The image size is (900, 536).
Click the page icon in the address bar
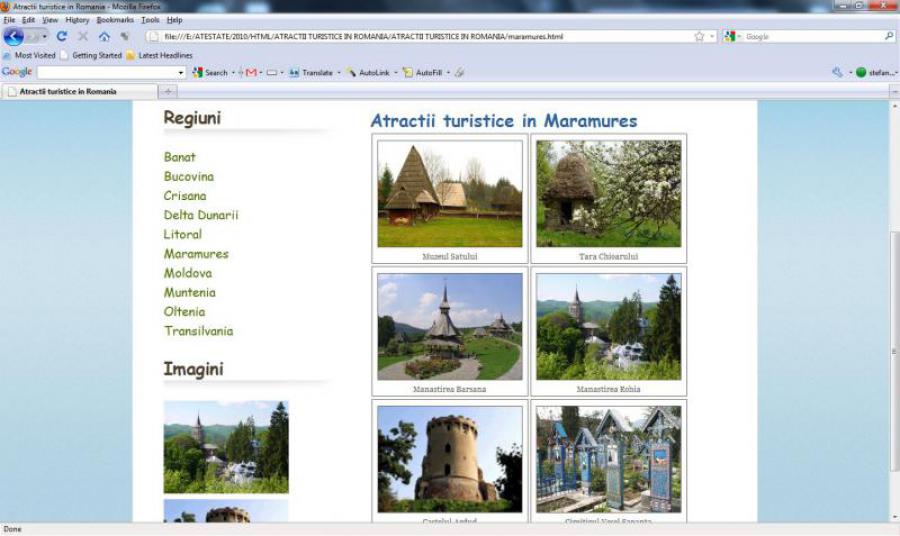pos(153,36)
